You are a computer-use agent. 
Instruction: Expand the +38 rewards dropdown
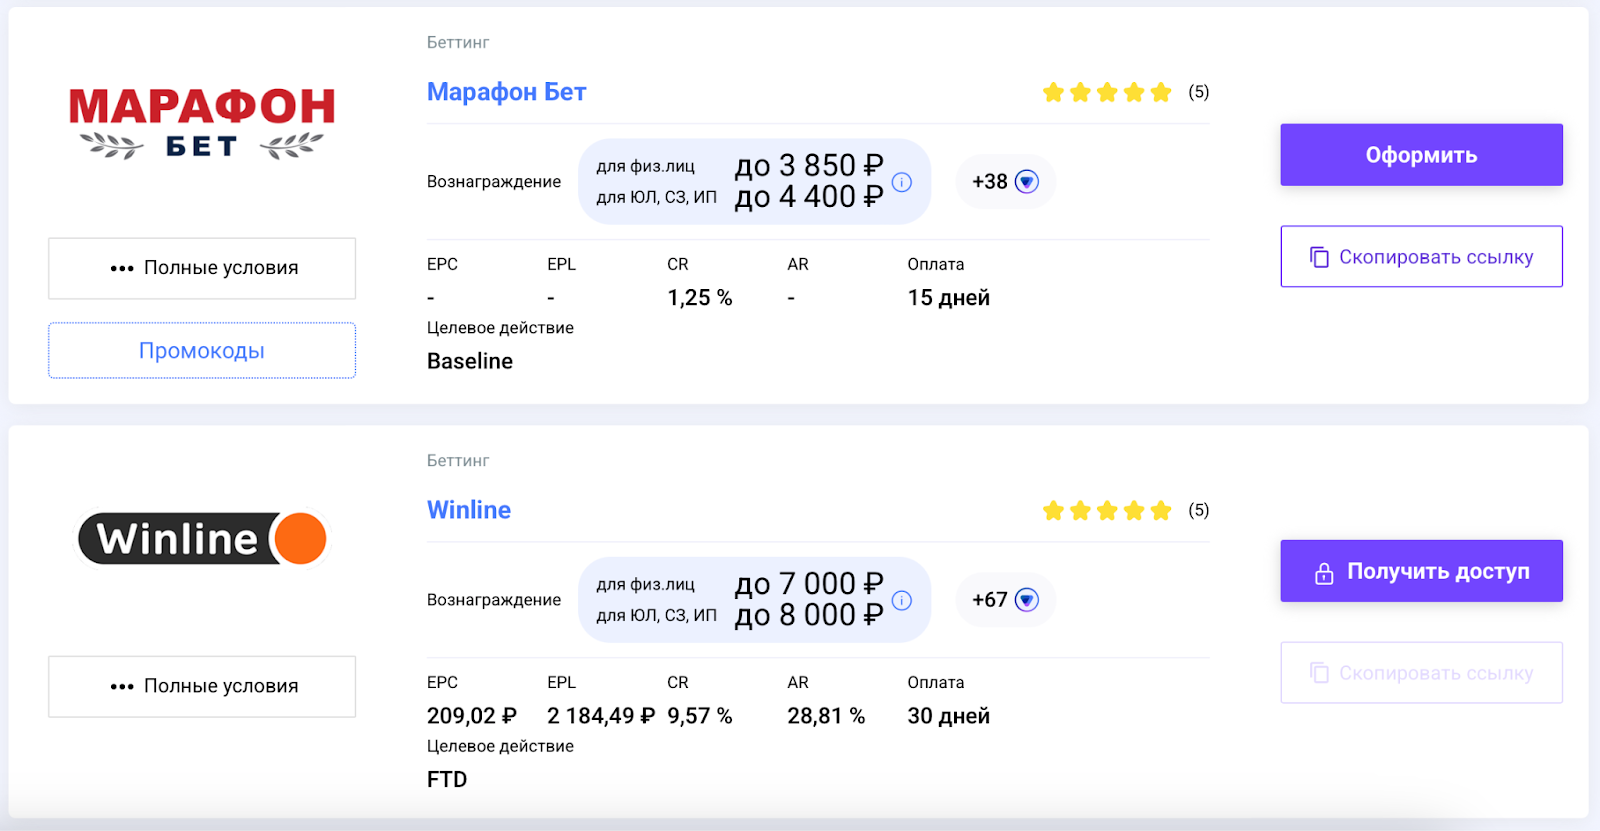[1026, 182]
